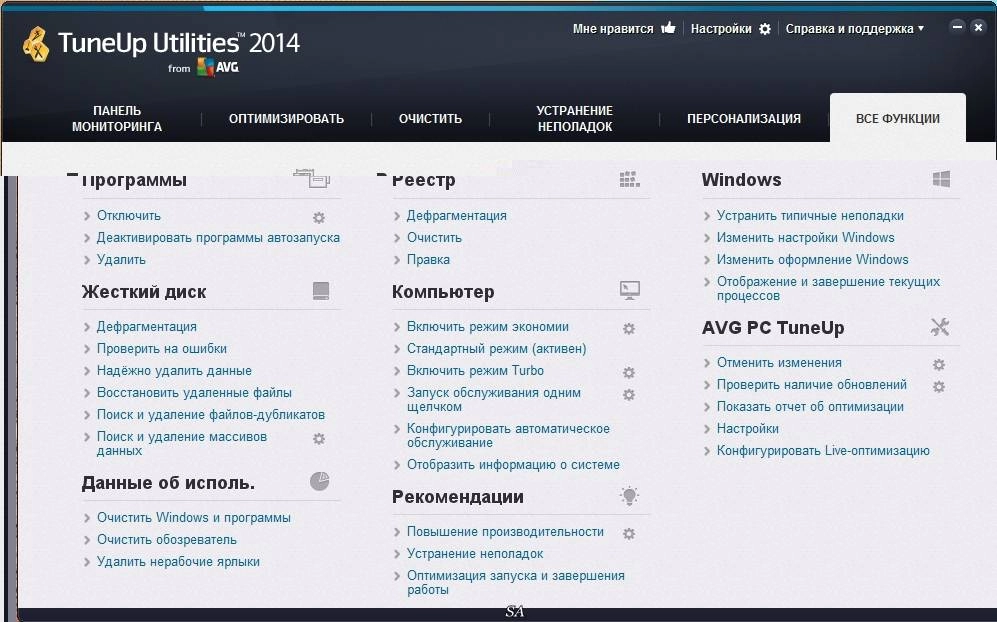Click Включить режим экономии link
Screen dimensions: 997x622
click(488, 327)
